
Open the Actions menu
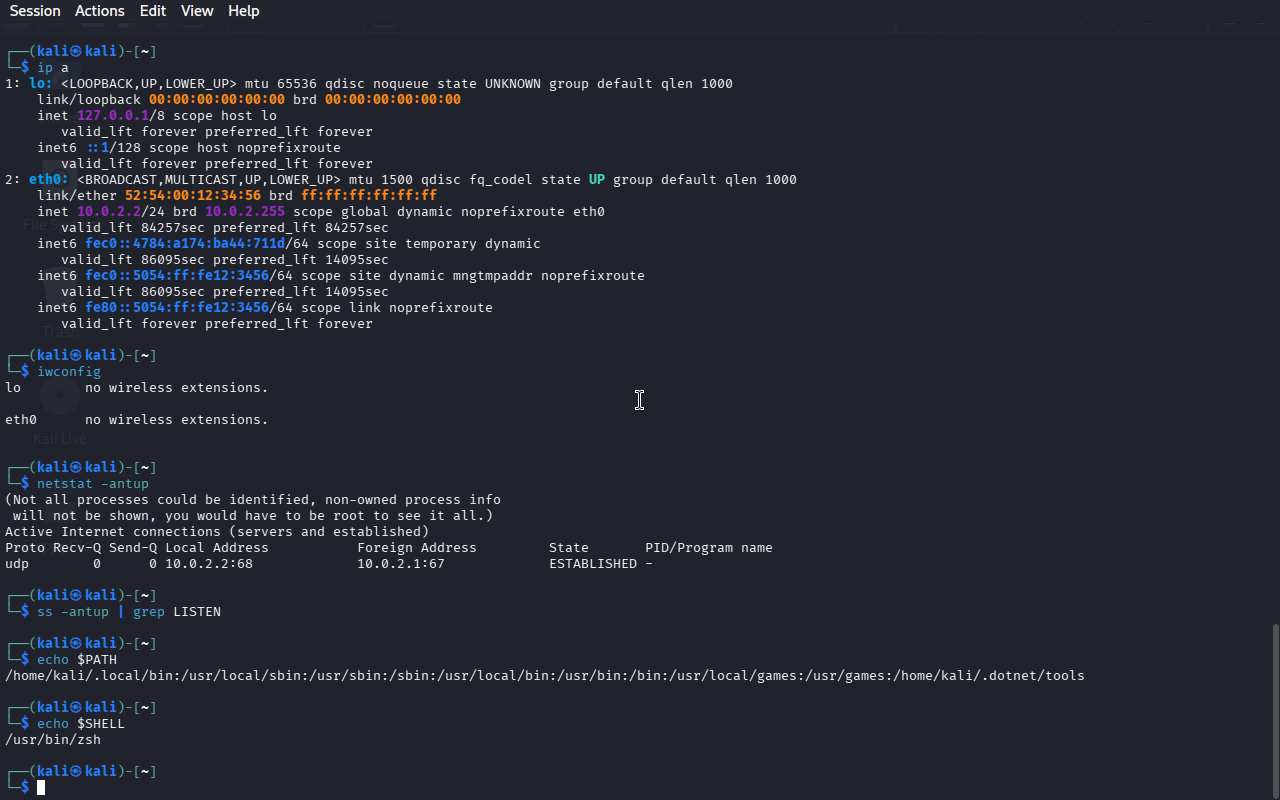click(100, 11)
